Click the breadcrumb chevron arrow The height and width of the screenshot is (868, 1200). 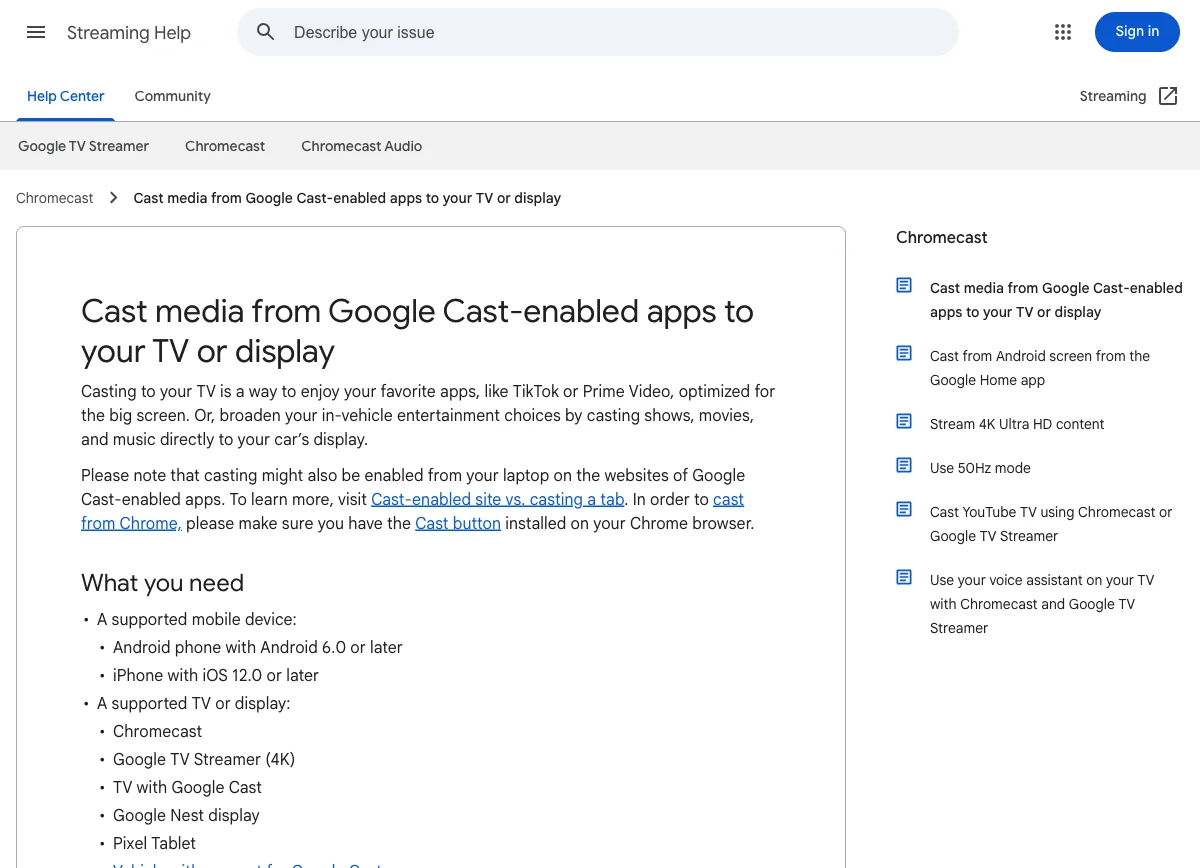[x=114, y=198]
